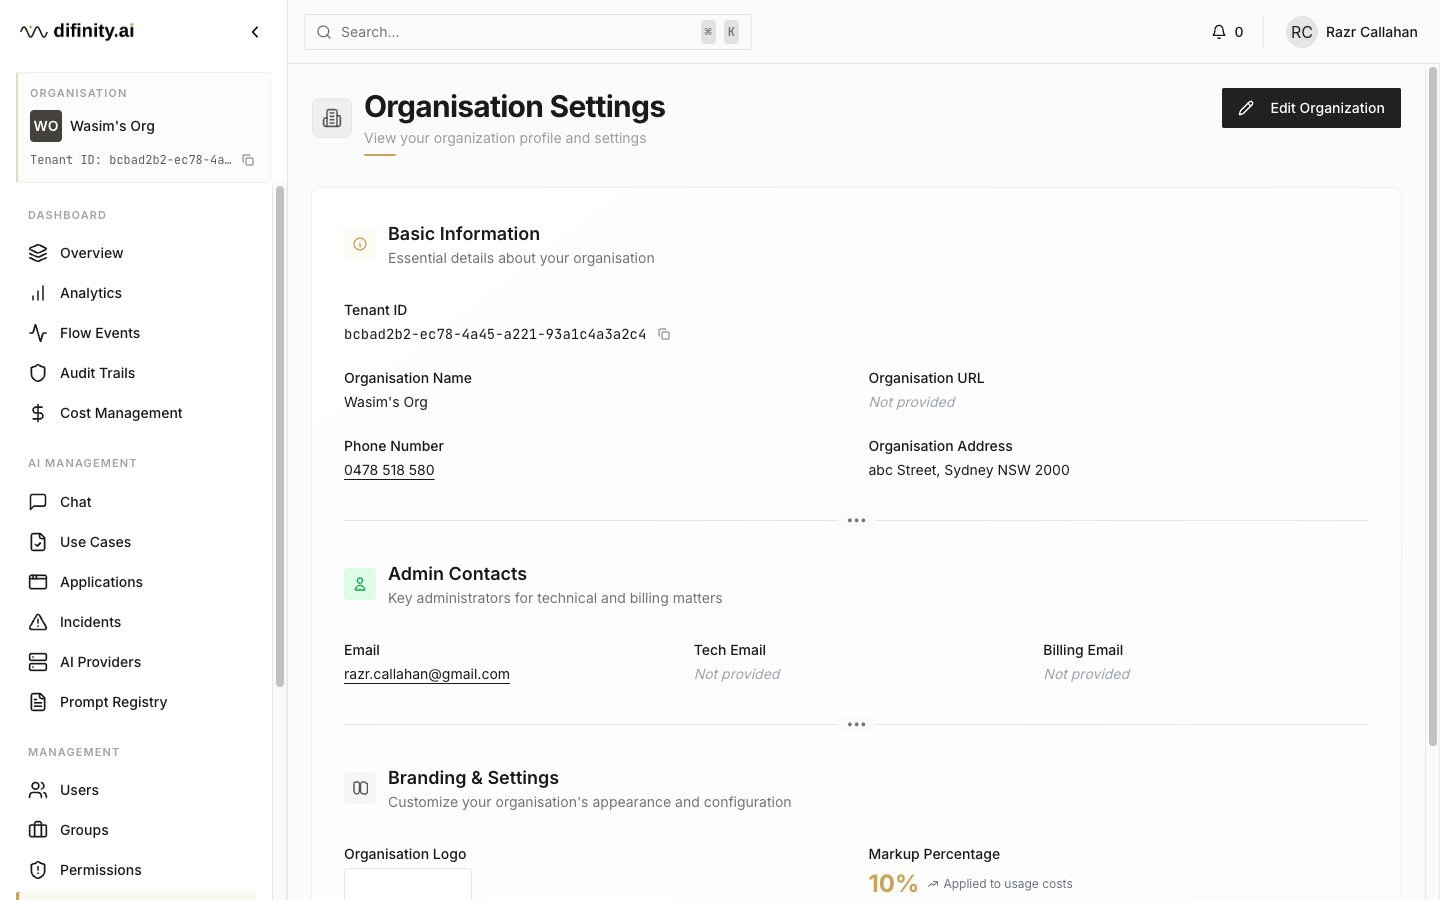Screen dimensions: 1440x900
Task: Click the Use Cases file icon
Action: (x=38, y=542)
